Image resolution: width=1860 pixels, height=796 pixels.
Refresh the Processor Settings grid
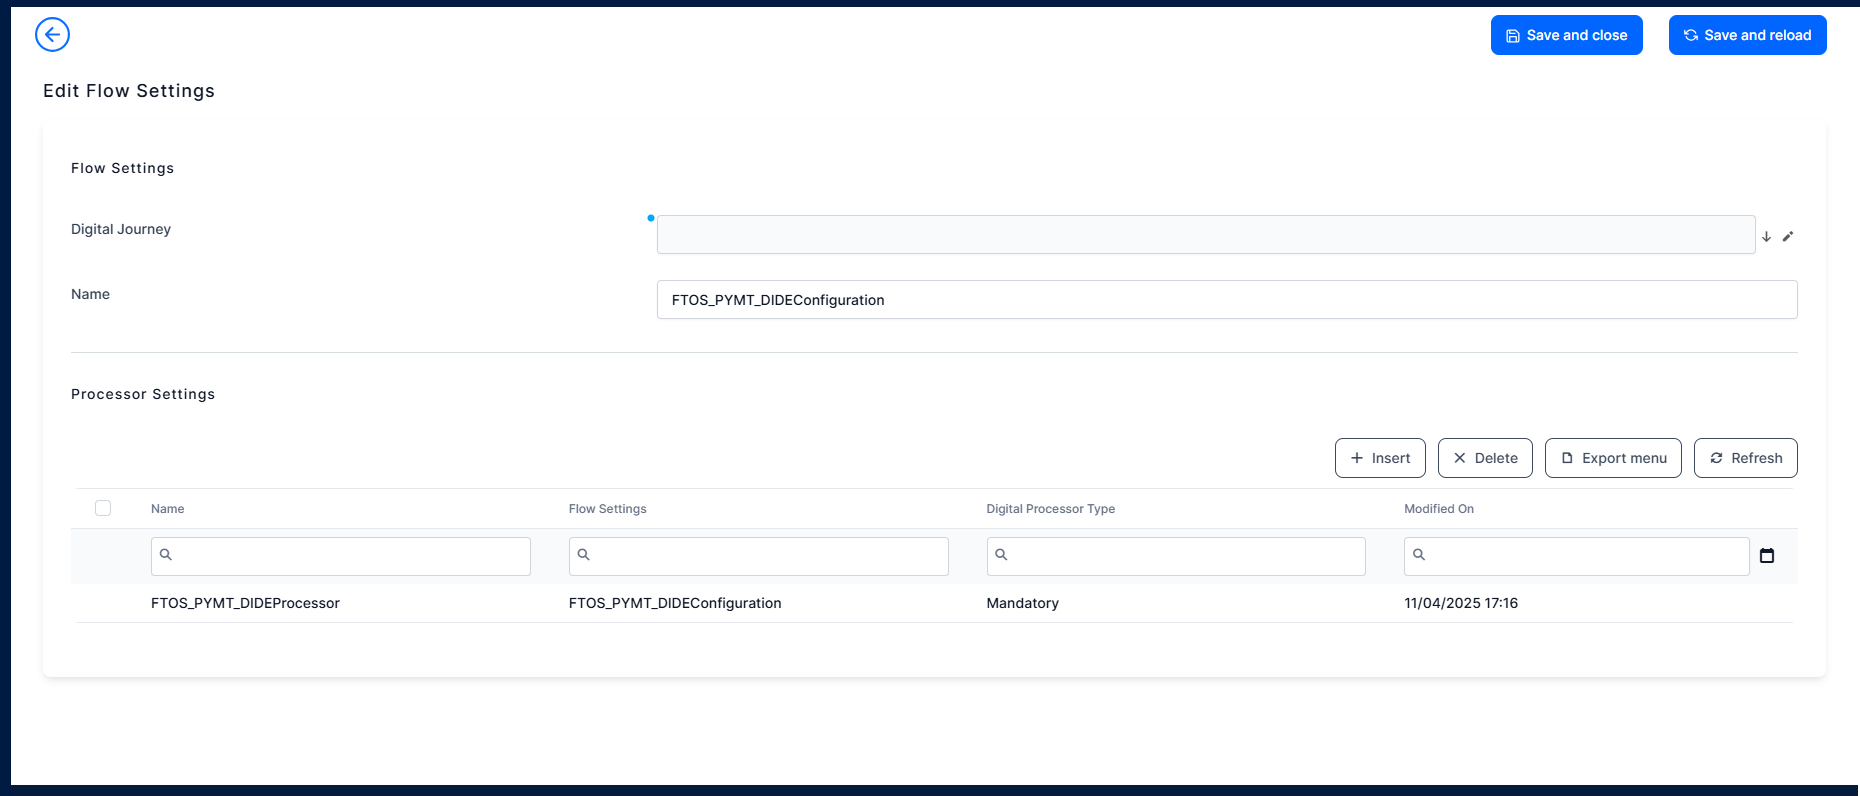1745,458
